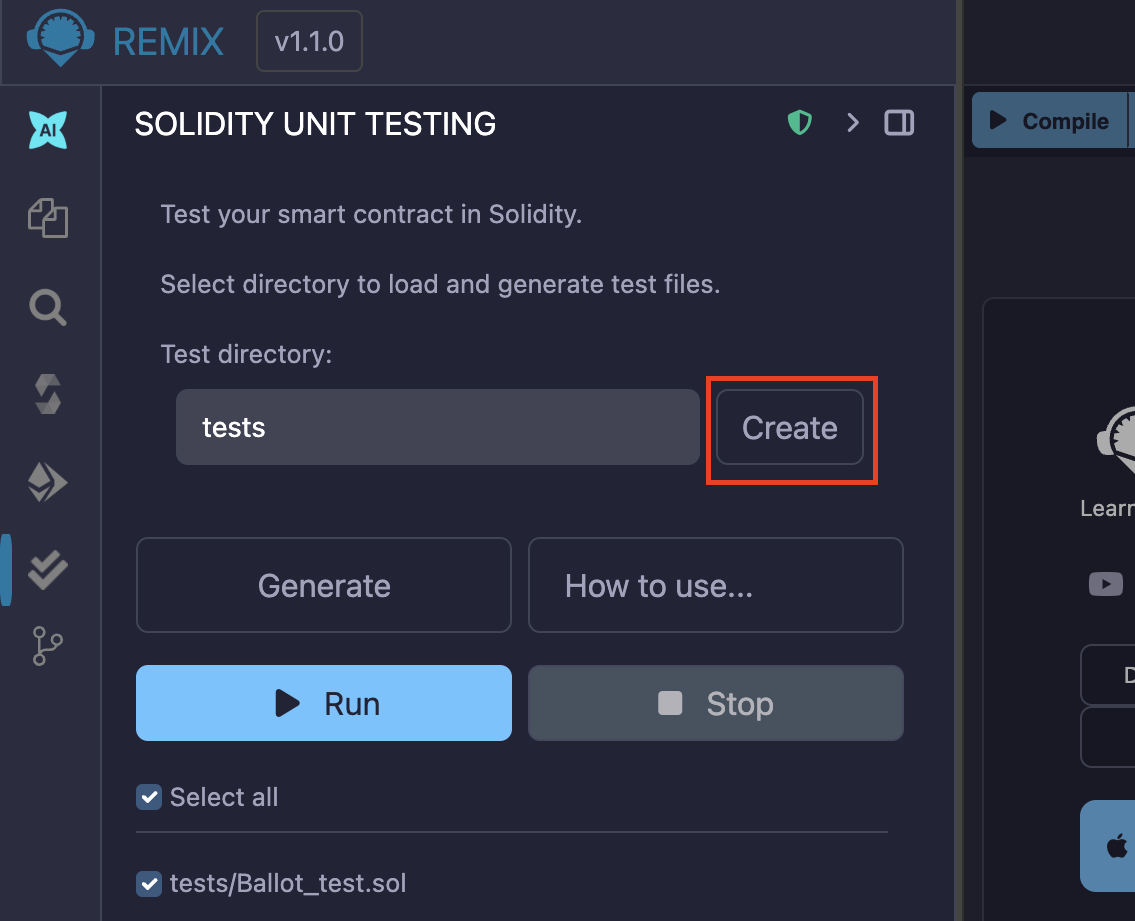Stop the running tests

pyautogui.click(x=716, y=703)
